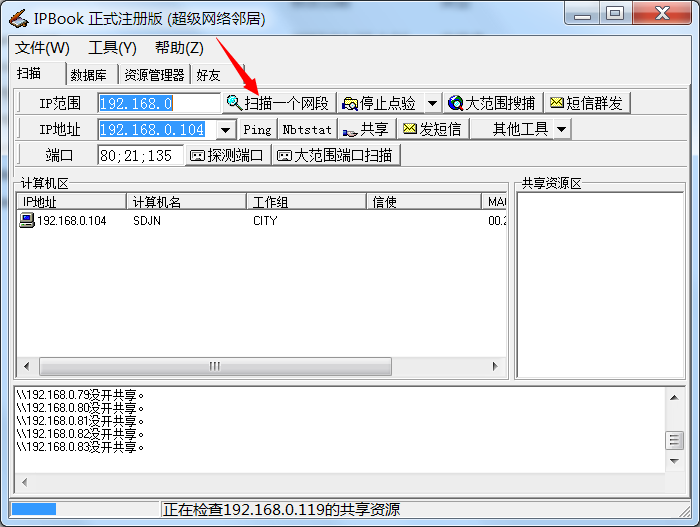Click the envelope icon on 短信群发
700x527 pixels.
557,103
